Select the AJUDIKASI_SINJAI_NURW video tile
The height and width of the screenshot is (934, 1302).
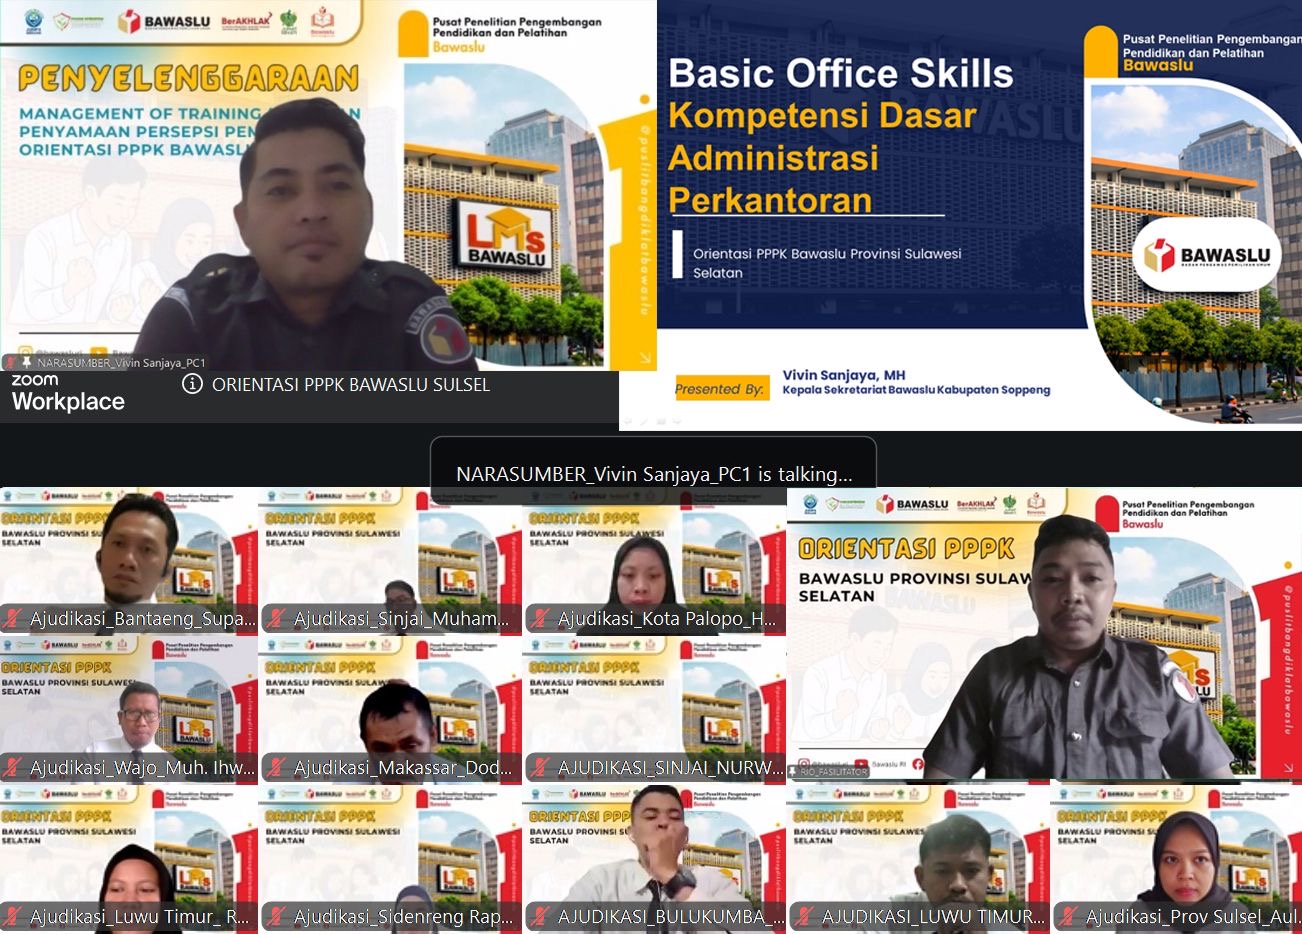[x=655, y=709]
